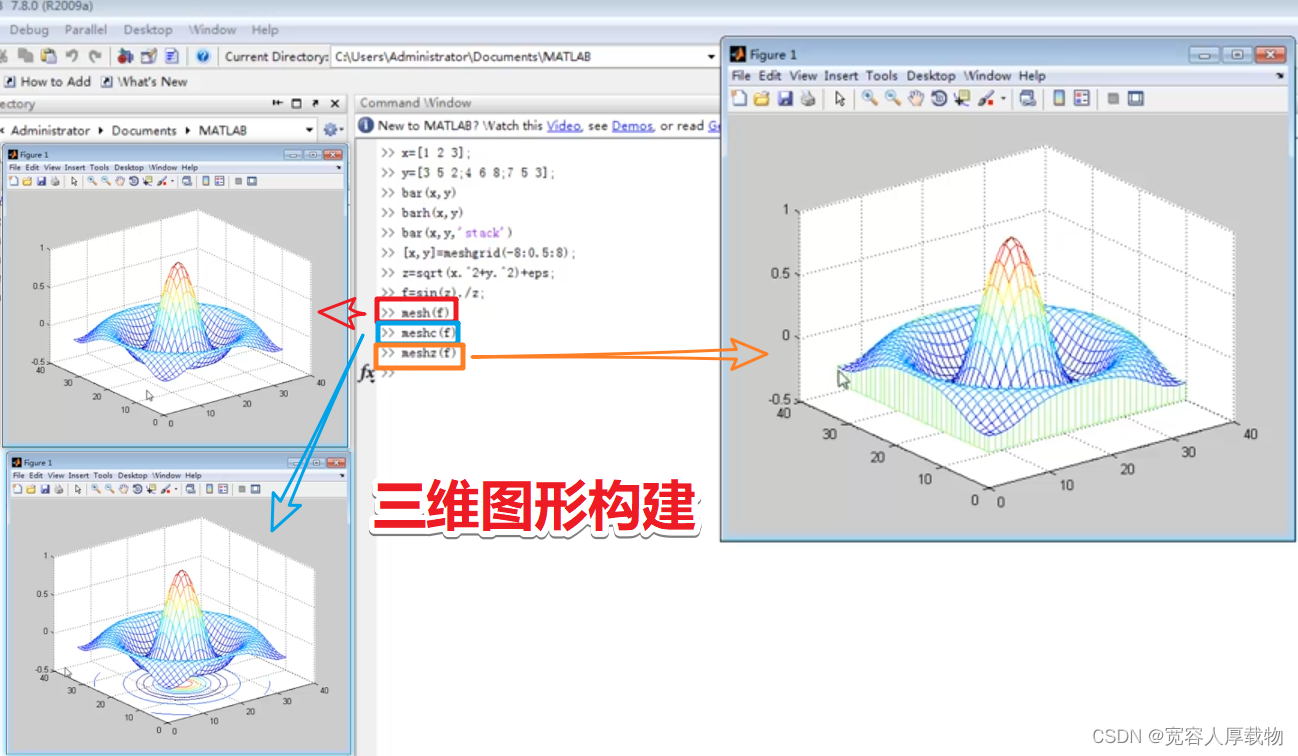Open MATLAB main Help menu

tap(265, 30)
